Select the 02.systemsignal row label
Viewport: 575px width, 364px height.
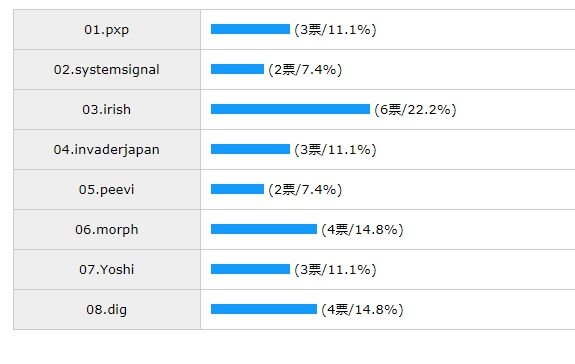107,70
